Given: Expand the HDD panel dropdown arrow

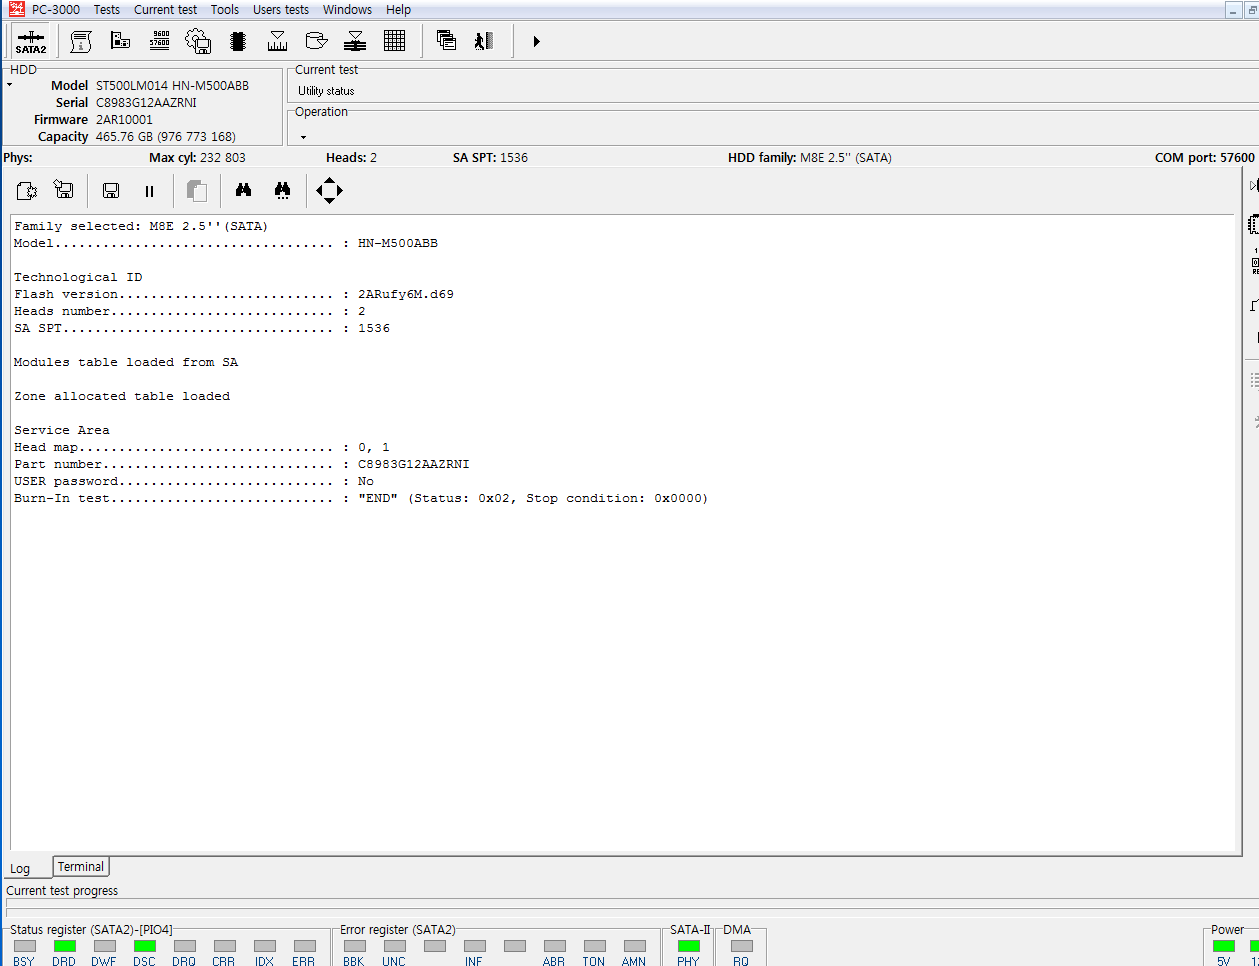Looking at the screenshot, I should (10, 85).
